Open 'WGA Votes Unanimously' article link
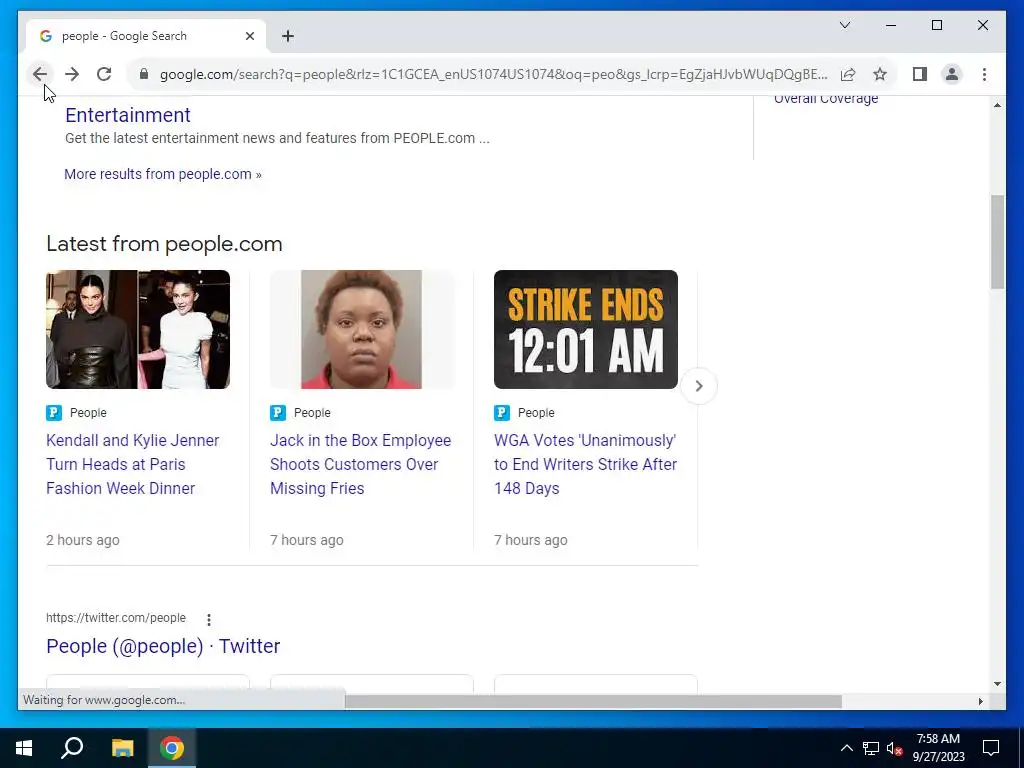The image size is (1024, 768). point(586,464)
